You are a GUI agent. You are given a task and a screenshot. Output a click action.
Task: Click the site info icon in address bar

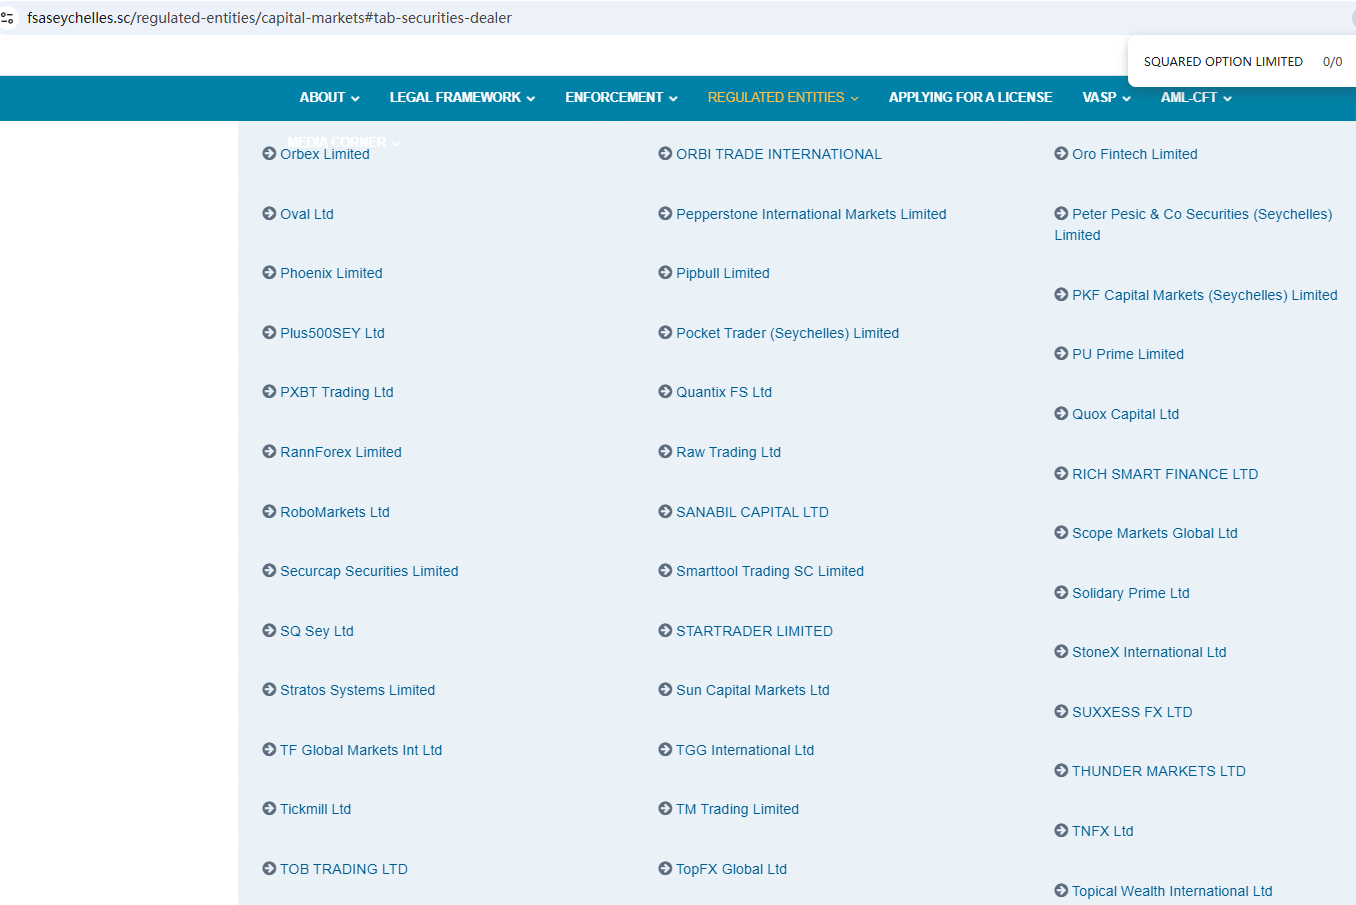(x=7, y=18)
